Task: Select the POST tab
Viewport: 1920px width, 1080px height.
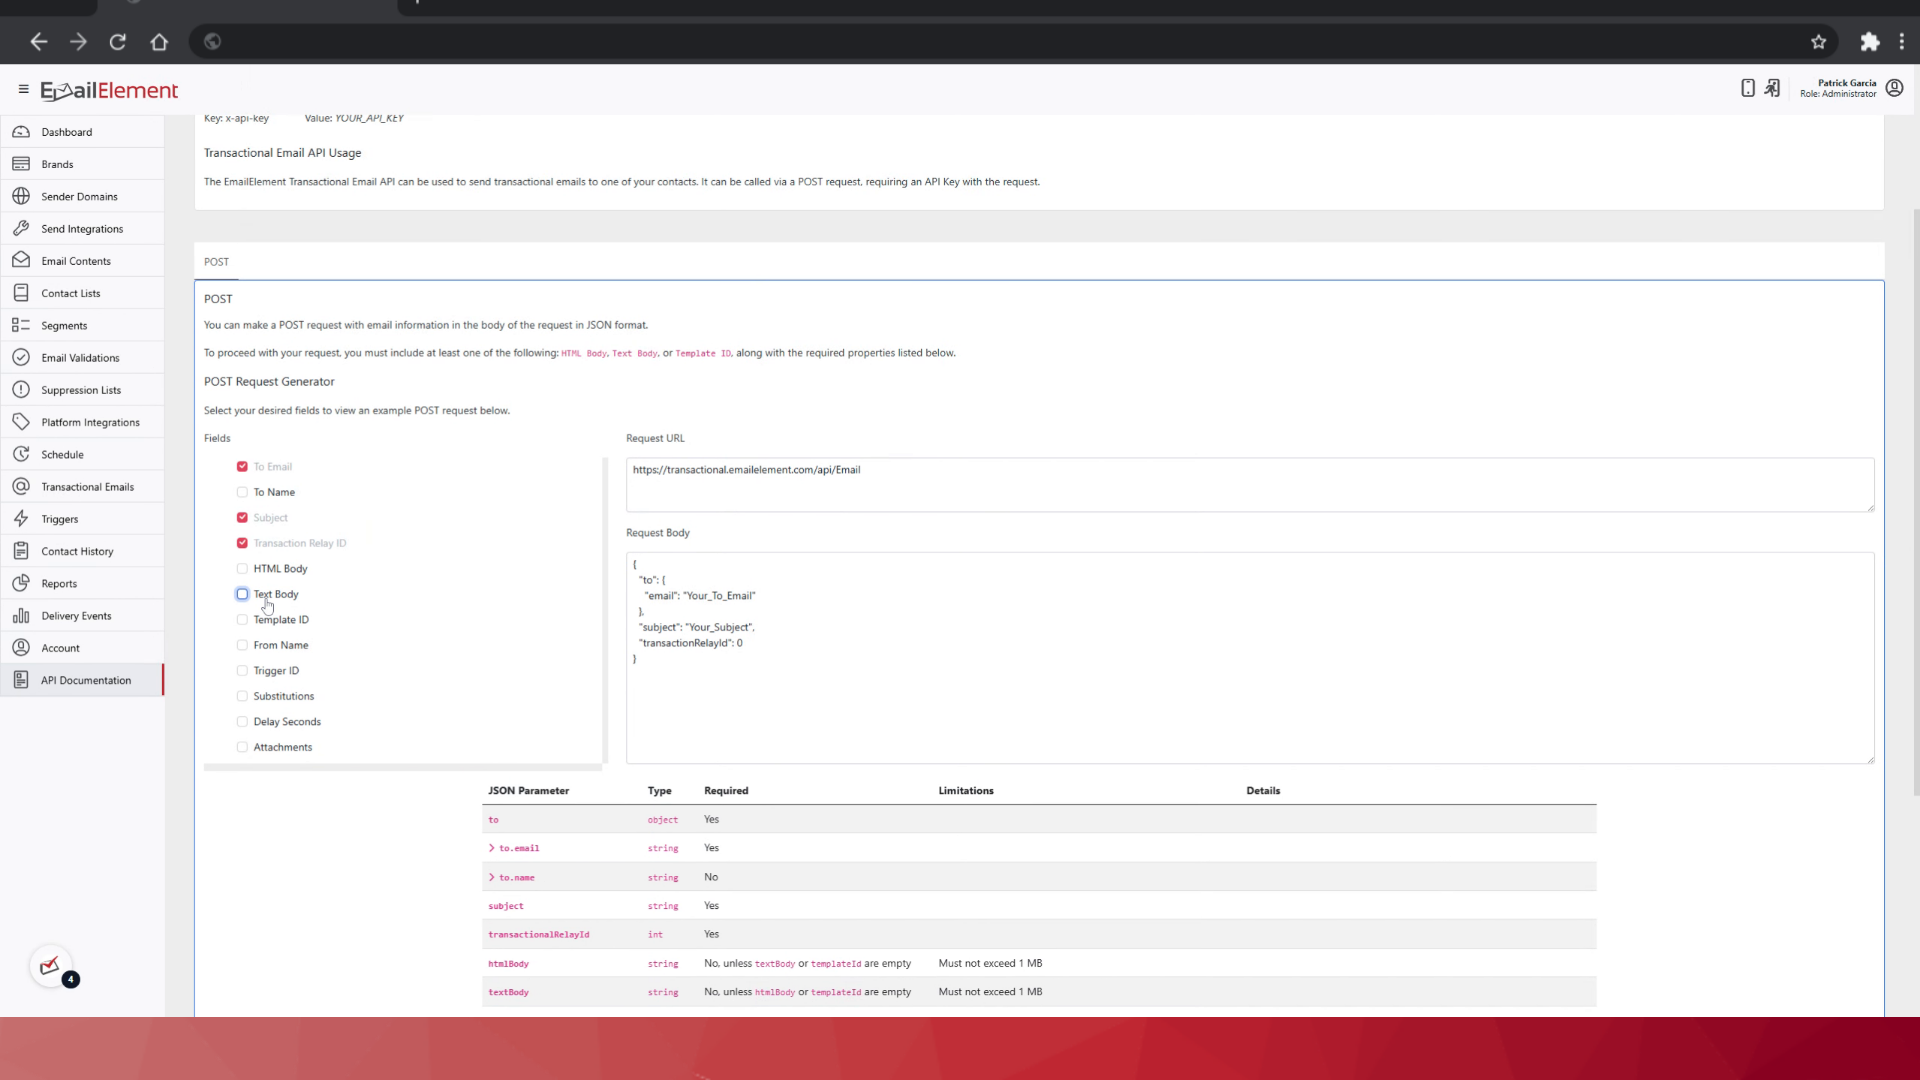Action: coord(216,262)
